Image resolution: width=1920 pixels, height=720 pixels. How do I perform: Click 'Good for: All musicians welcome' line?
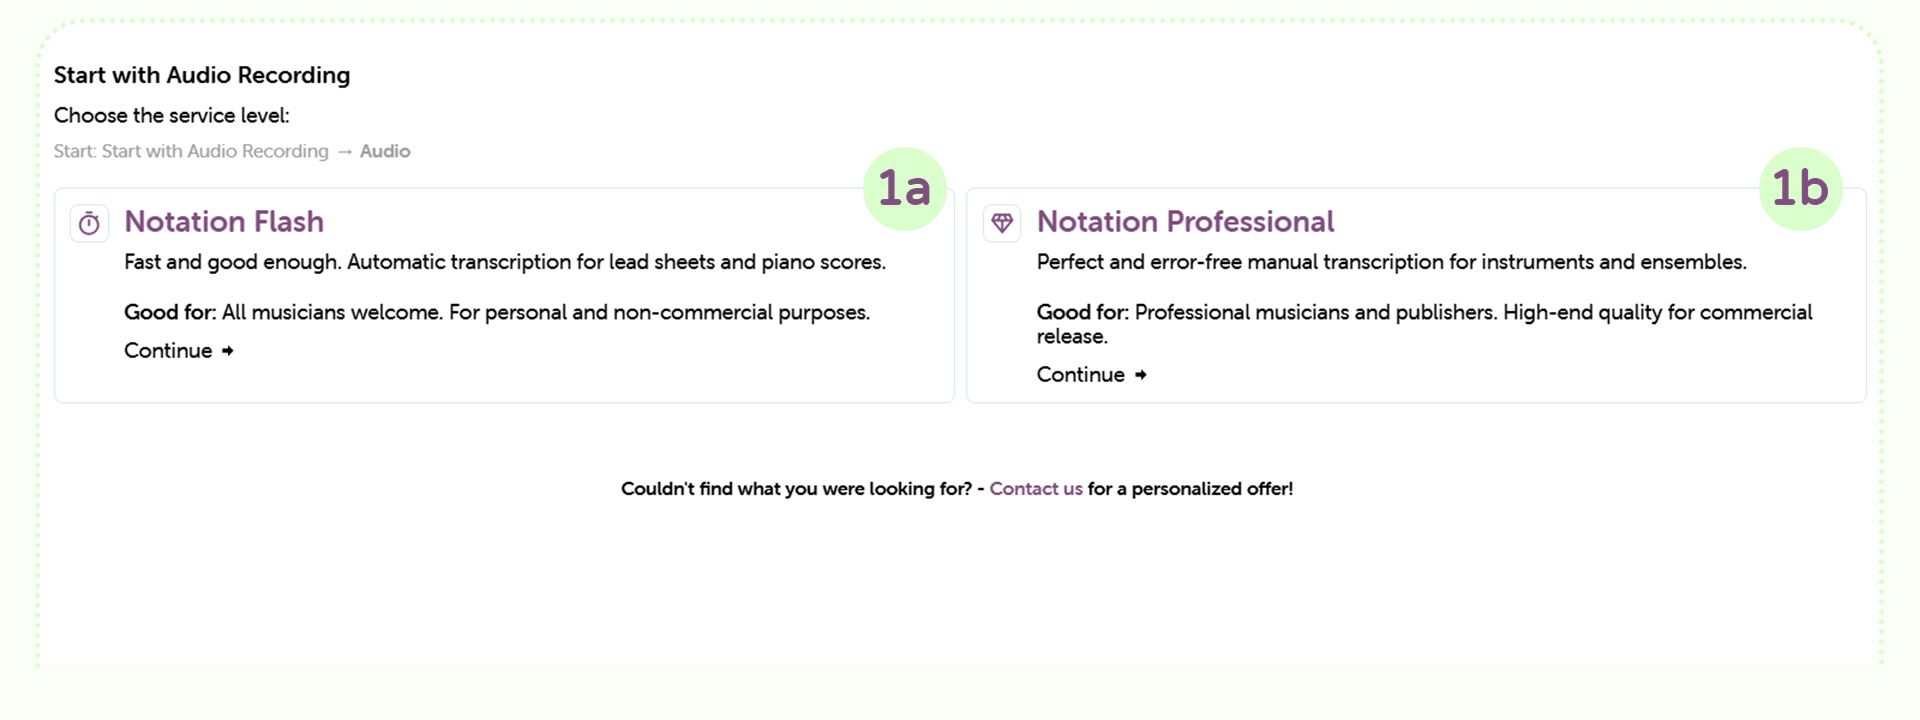pos(497,312)
